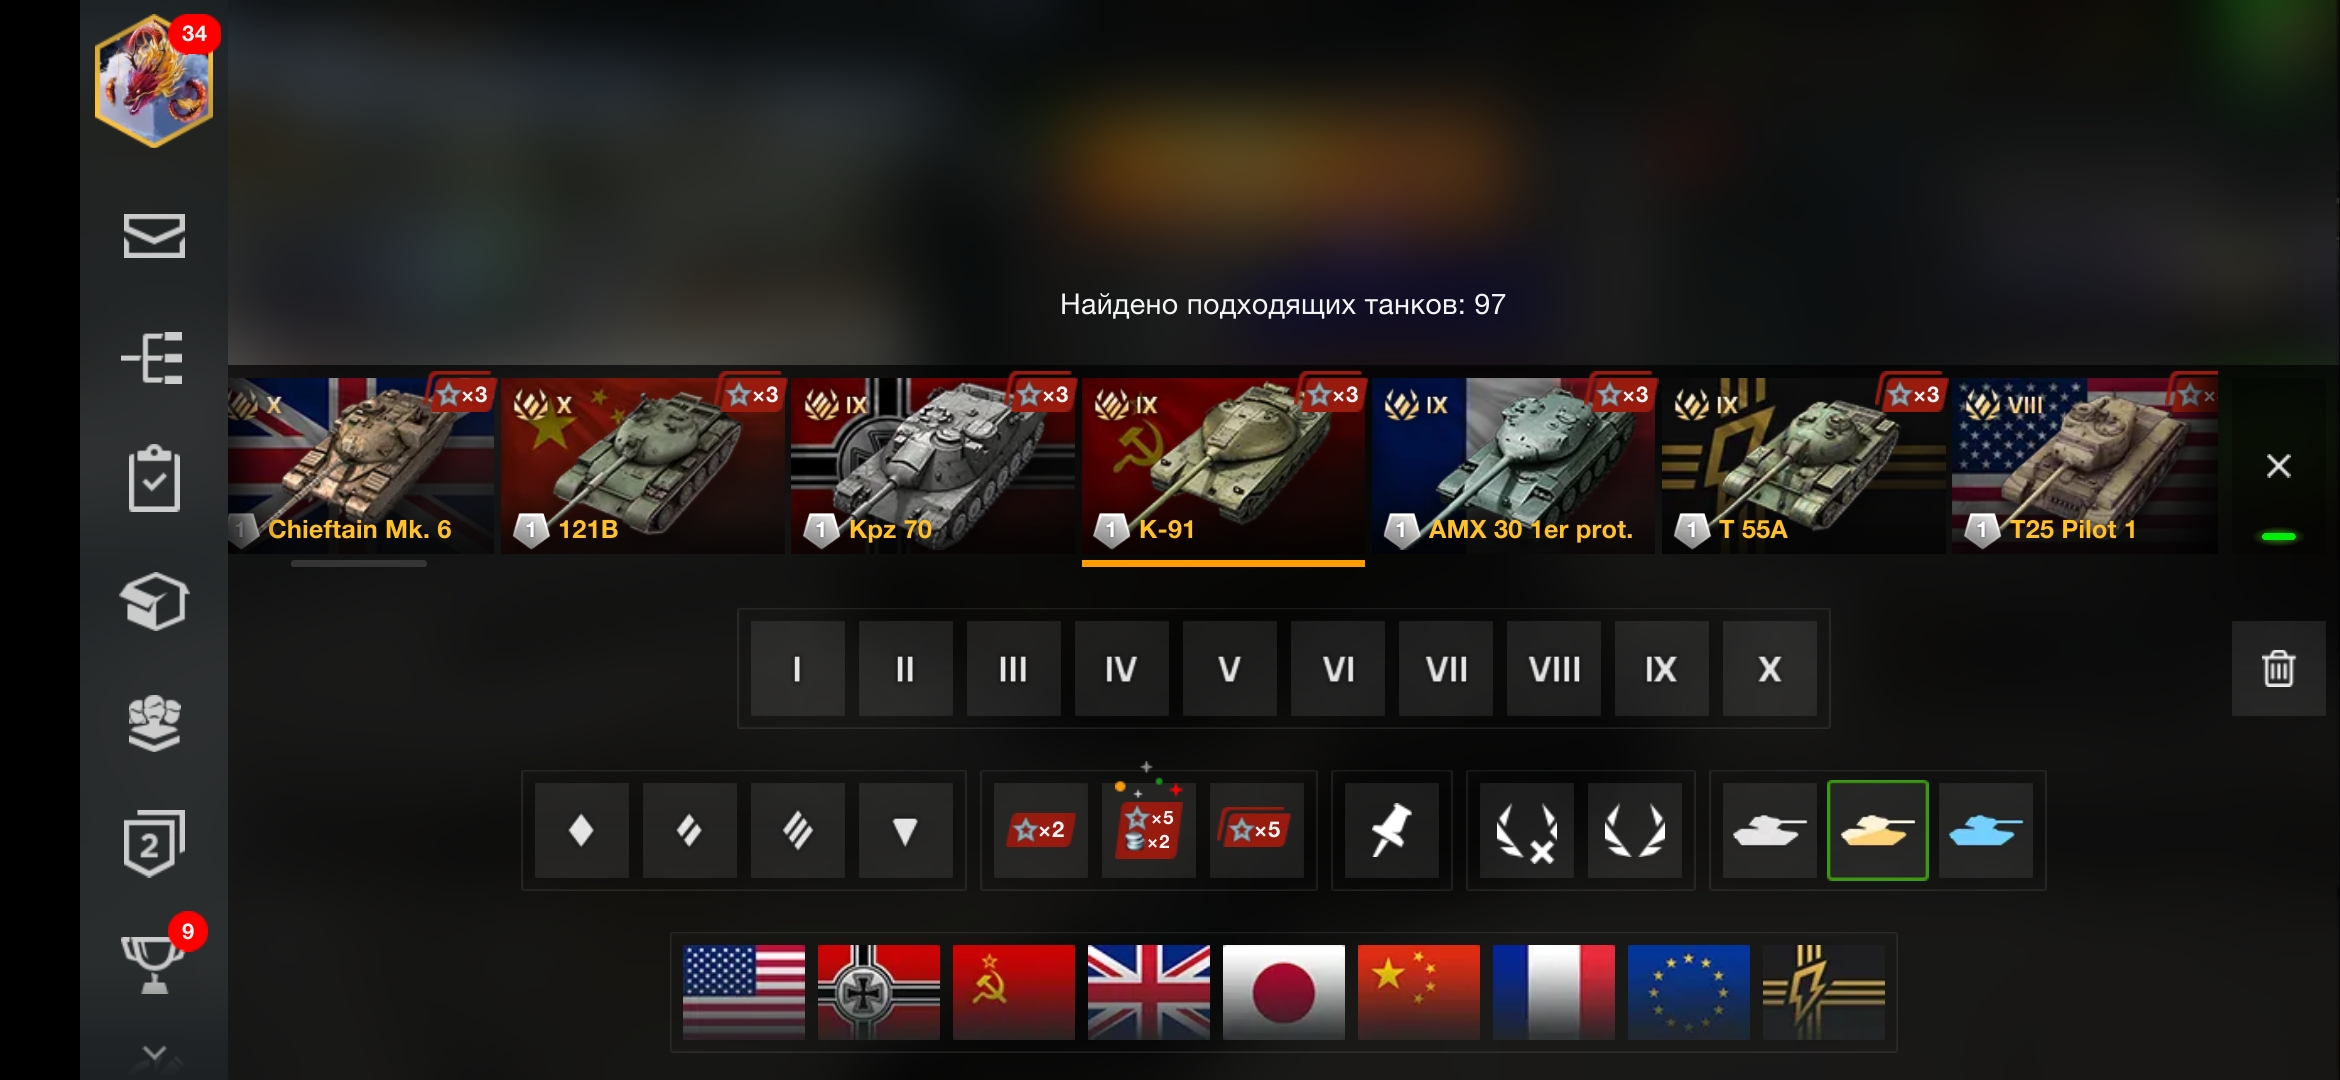Screen dimensions: 2340x1080
Task: Toggle the single diamond light tank filter
Action: pos(581,830)
